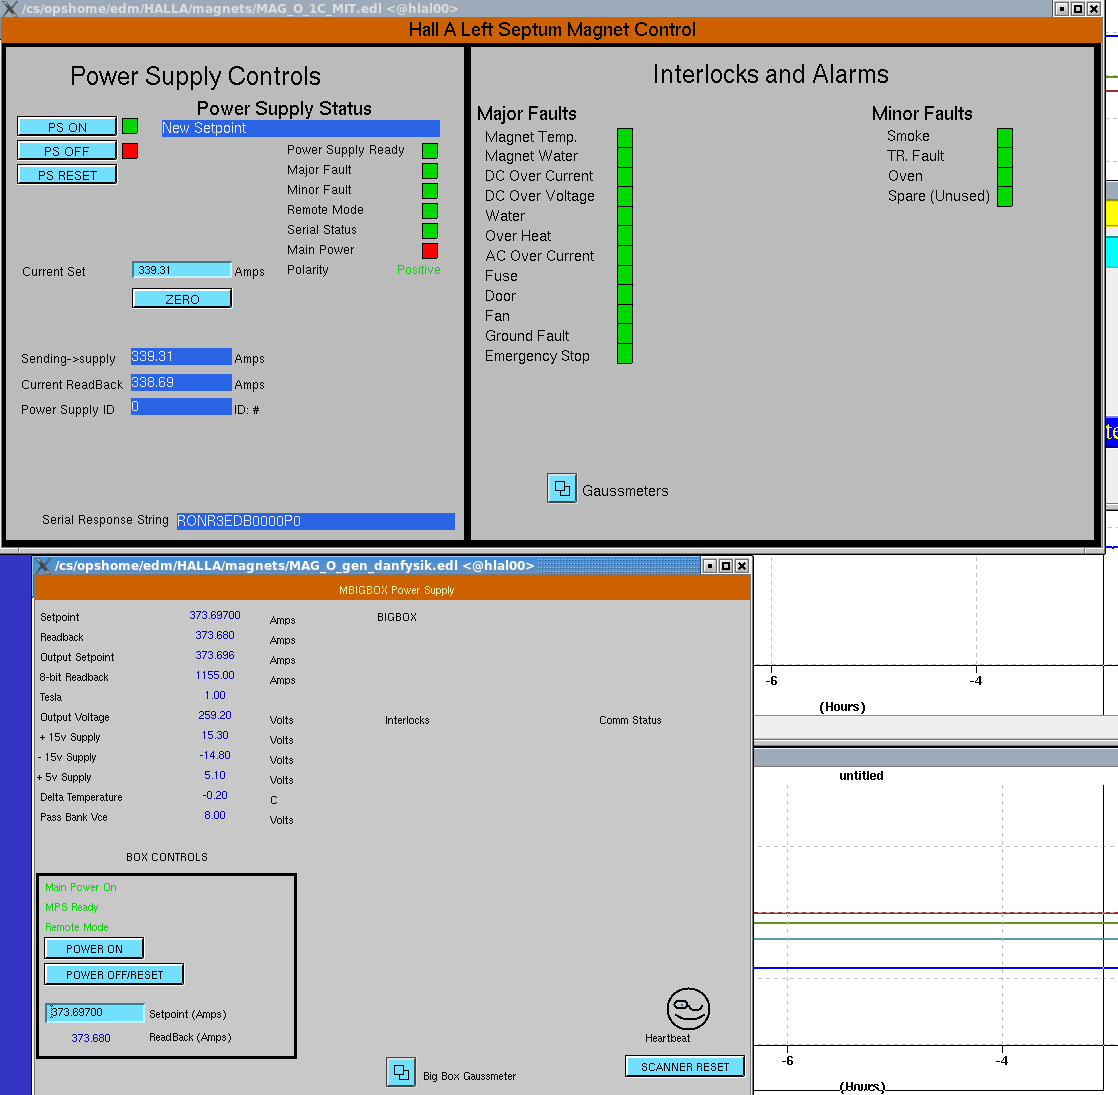Click the 8-bit Readback value 1155.00
Image resolution: width=1118 pixels, height=1095 pixels.
tap(215, 675)
